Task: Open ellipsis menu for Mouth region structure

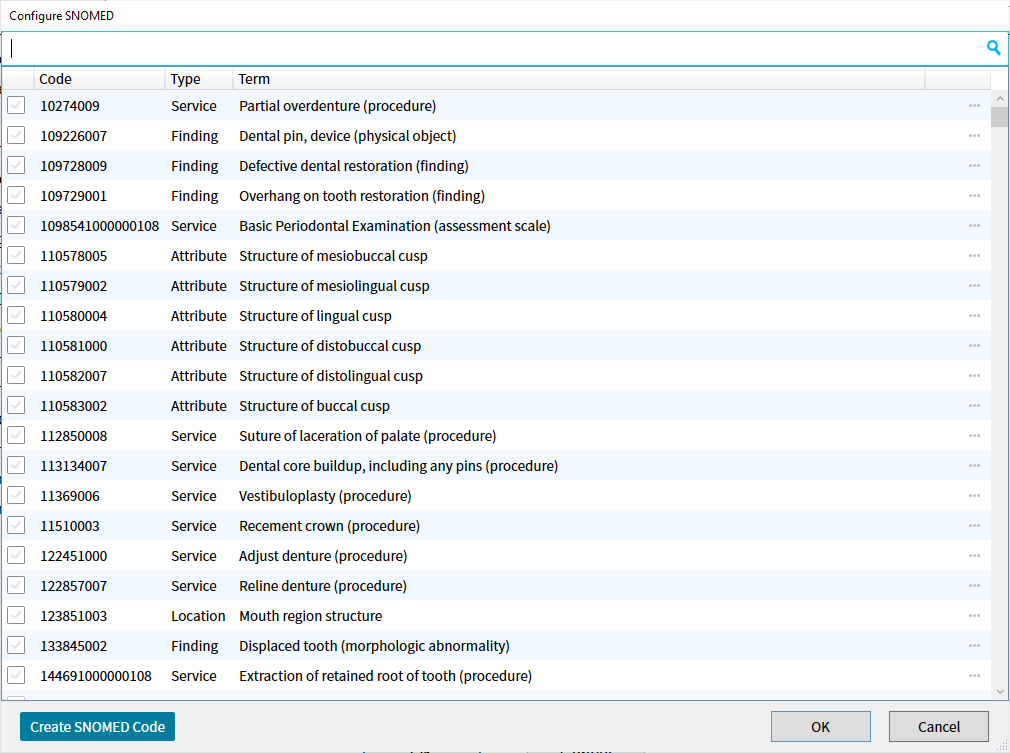Action: coord(974,616)
